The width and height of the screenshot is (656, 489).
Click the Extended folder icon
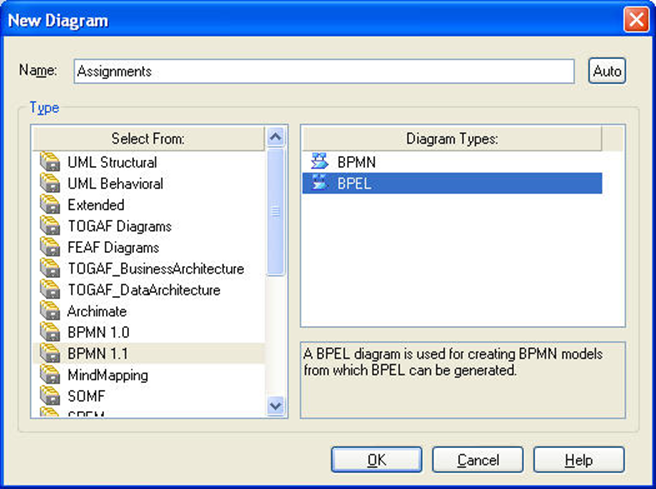click(50, 205)
